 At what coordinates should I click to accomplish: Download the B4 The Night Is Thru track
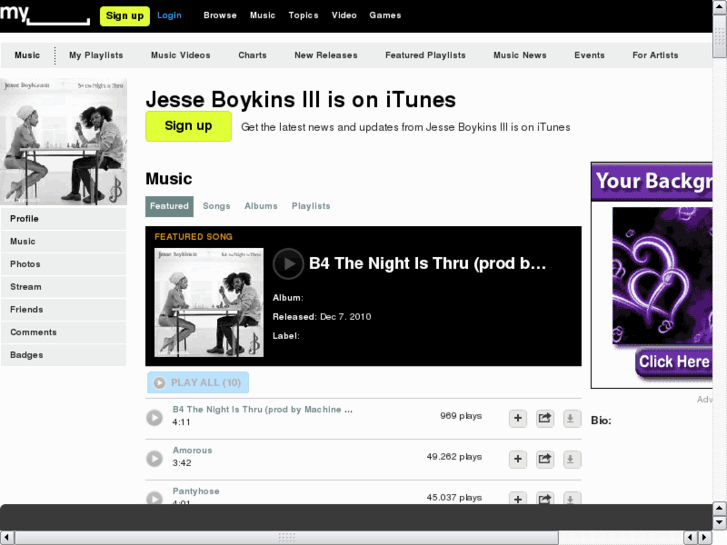(572, 418)
